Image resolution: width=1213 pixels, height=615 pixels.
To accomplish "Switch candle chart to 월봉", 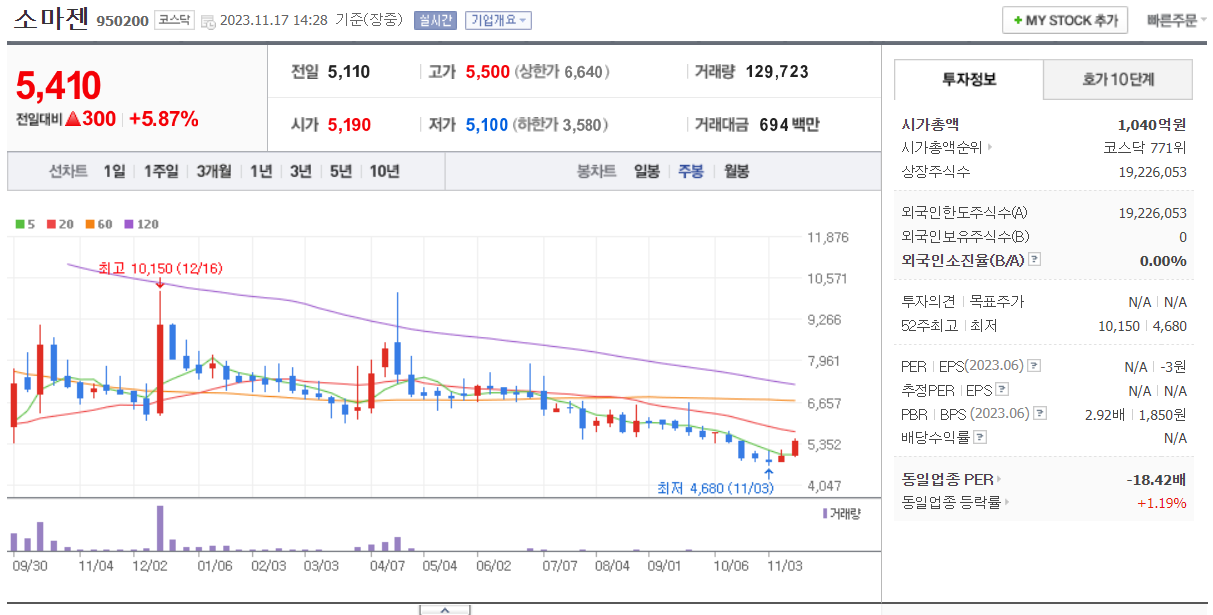I will 737,171.
